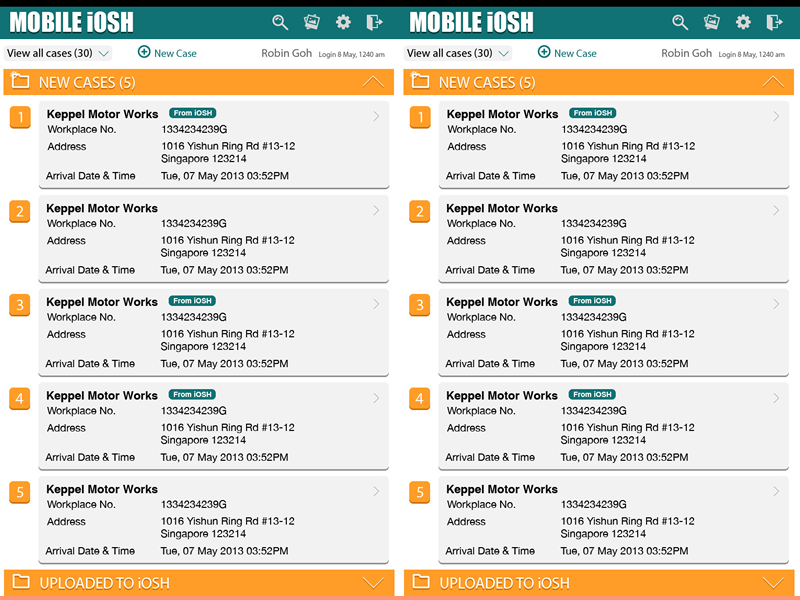The image size is (800, 600).
Task: Click 'UPLOADED TO iOSH' header title, left screen
Action: click(x=104, y=583)
